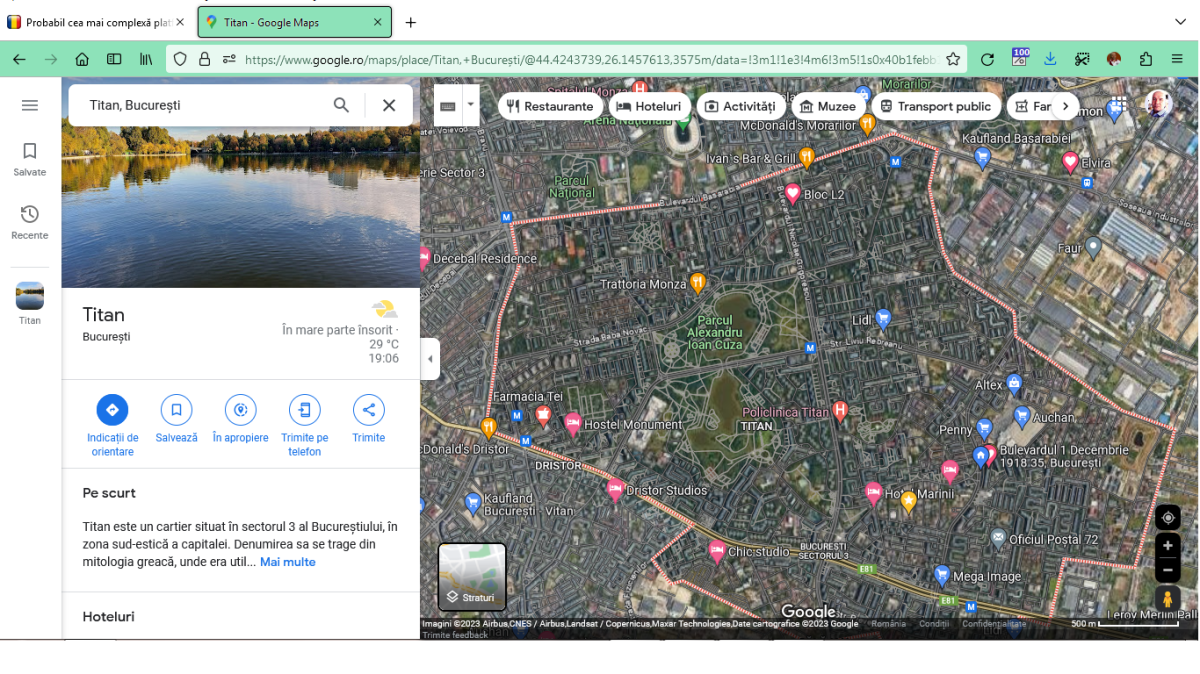Screen dimensions: 1200x674
Task: Click Indicații de orientare directions button
Action: (112, 410)
